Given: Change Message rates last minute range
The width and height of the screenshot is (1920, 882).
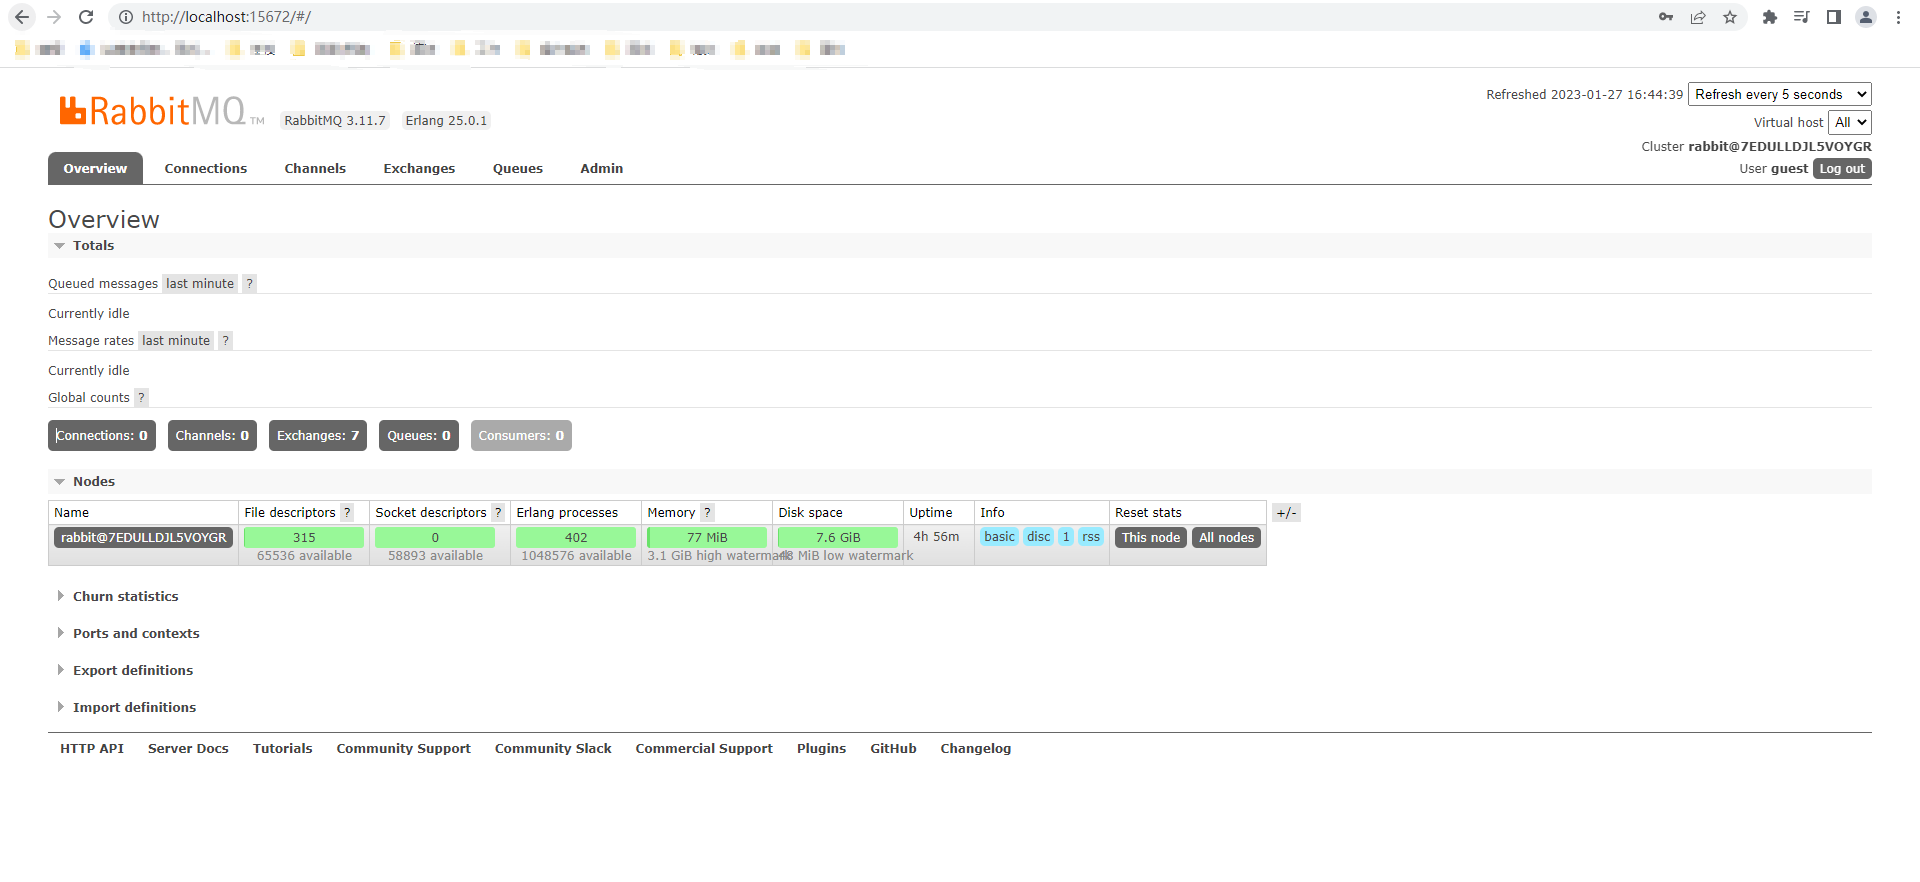Looking at the screenshot, I should 176,341.
